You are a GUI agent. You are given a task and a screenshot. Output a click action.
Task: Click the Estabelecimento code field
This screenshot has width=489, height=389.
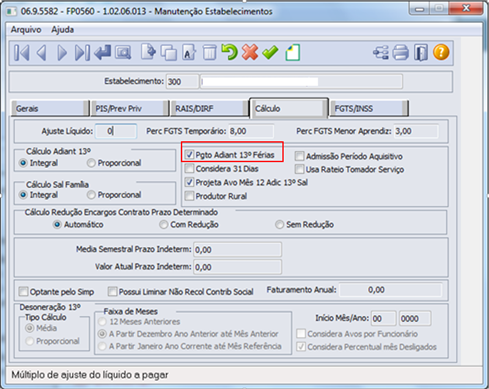(182, 82)
